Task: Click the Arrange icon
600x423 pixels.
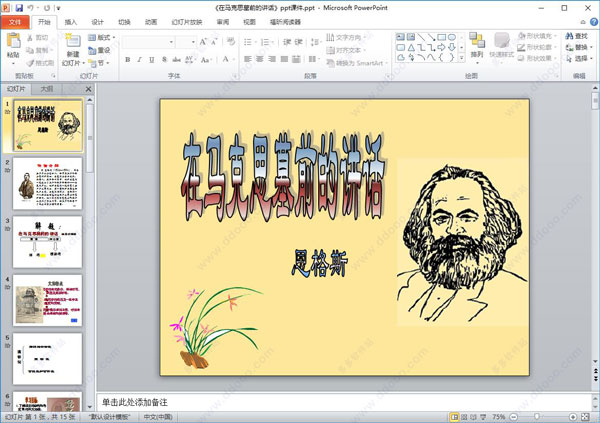Action: 477,41
